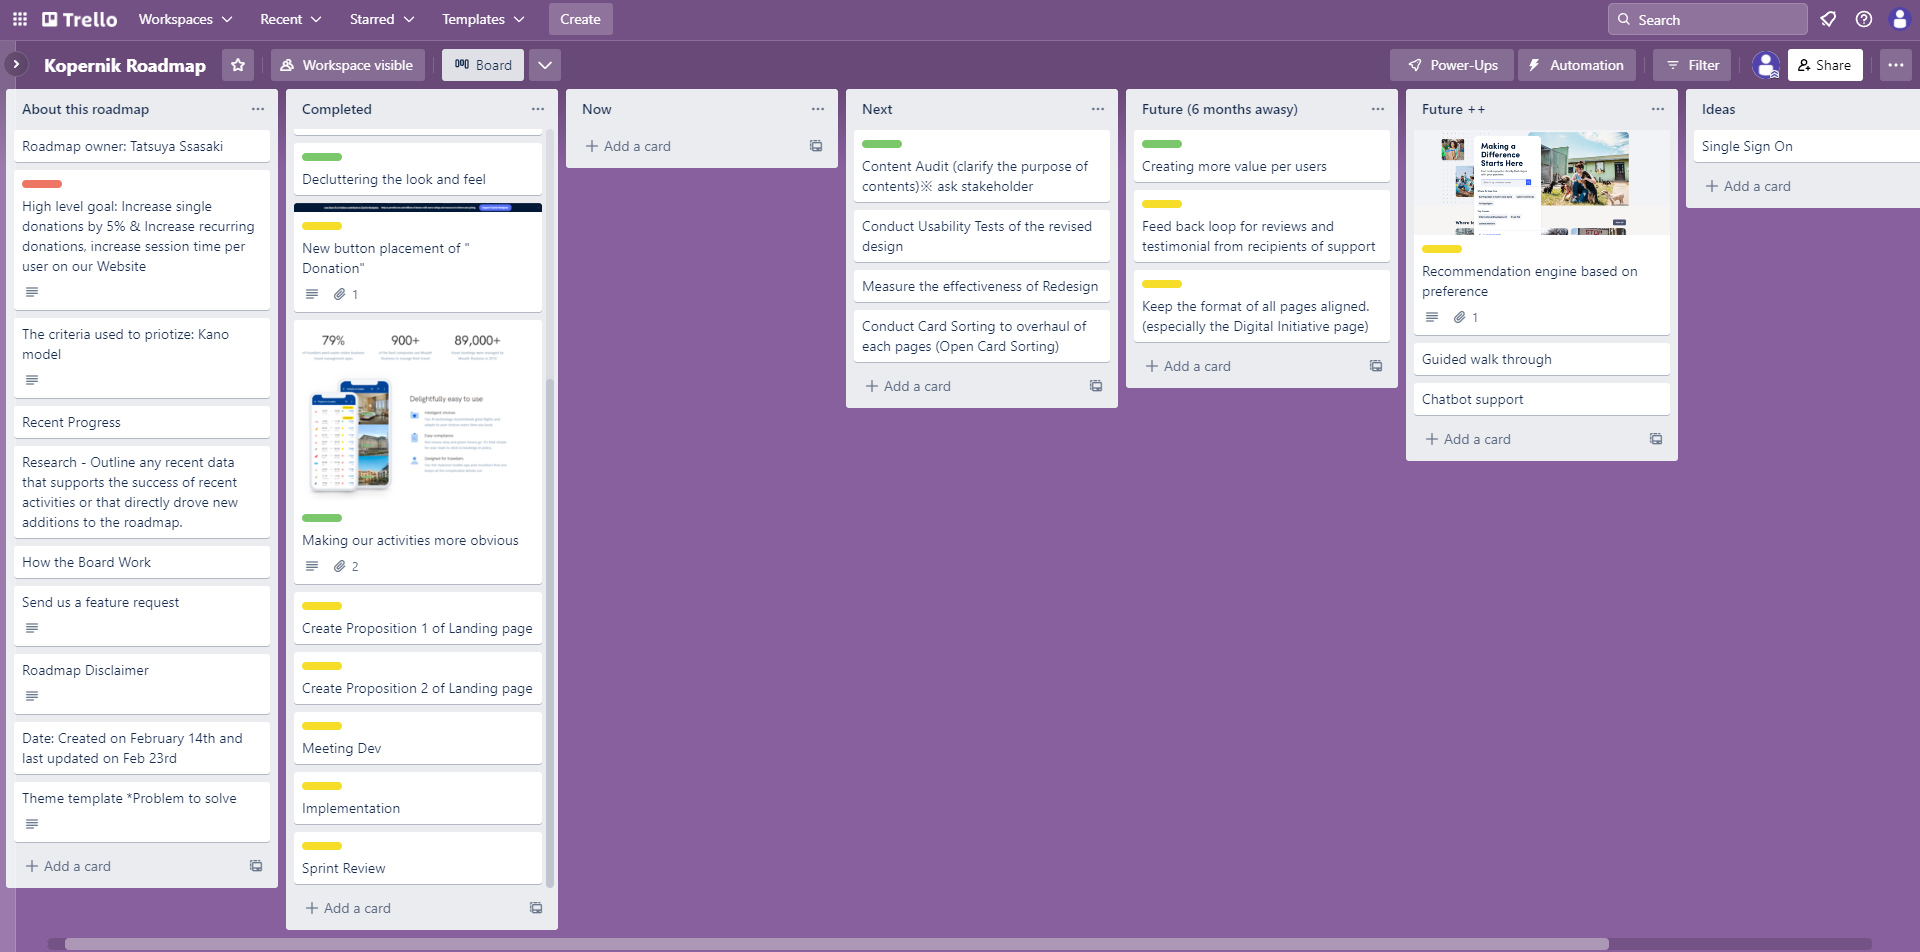This screenshot has height=952, width=1920.
Task: Star the Kopernik Roadmap board
Action: click(237, 65)
